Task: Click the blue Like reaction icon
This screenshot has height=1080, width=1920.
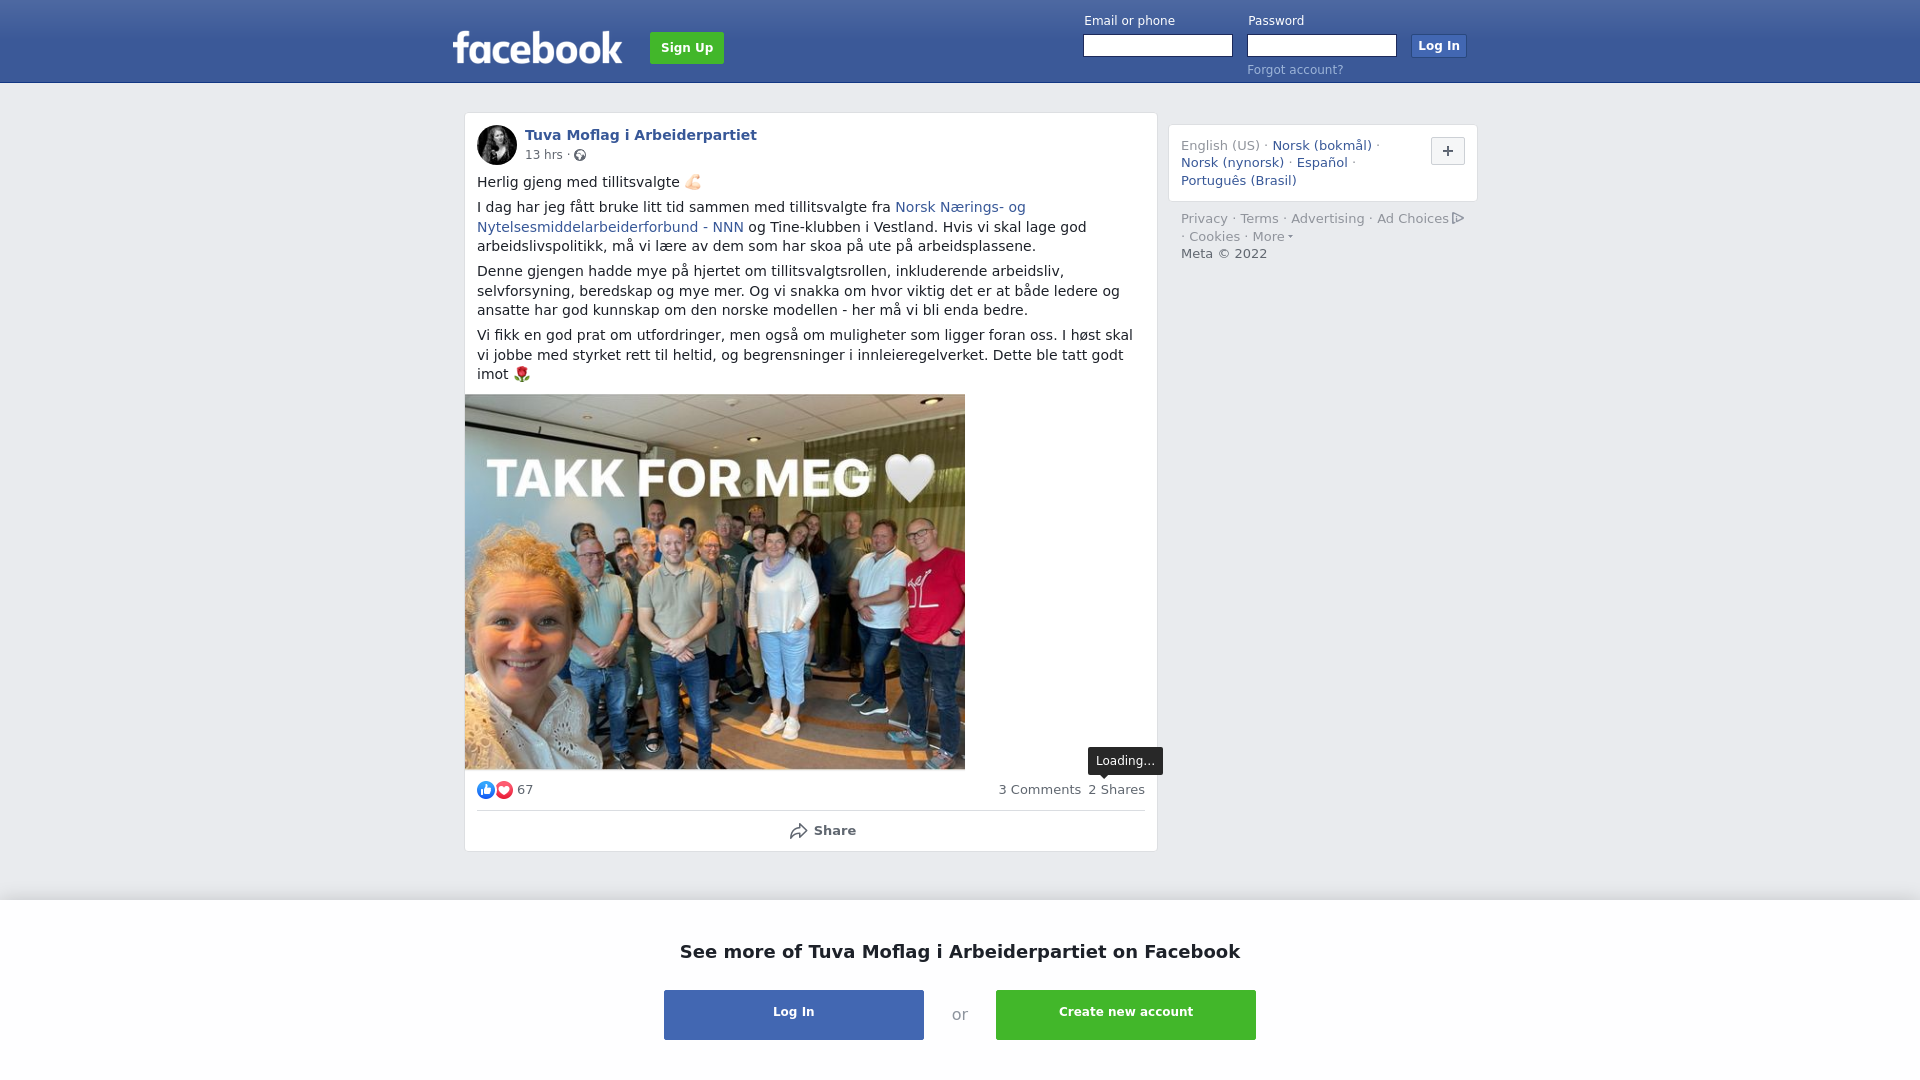Action: pyautogui.click(x=486, y=790)
